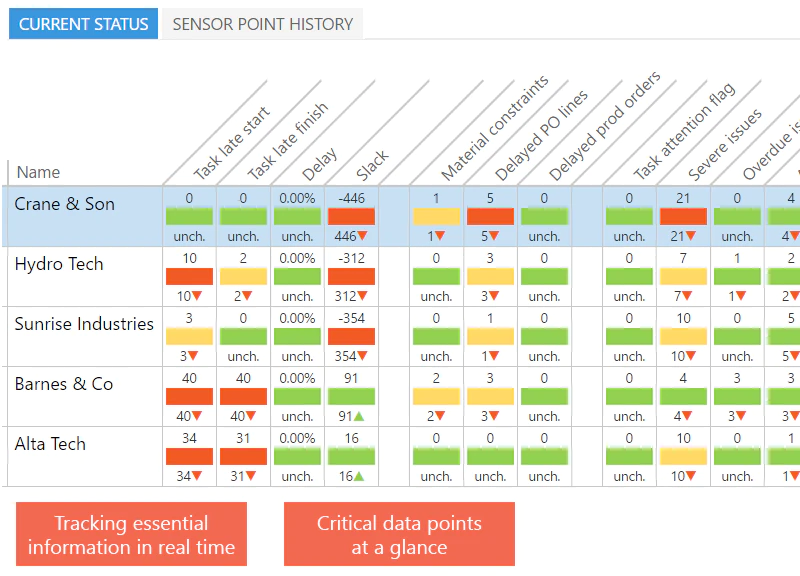Image resolution: width=800 pixels, height=576 pixels.
Task: Click the Material constraints column header
Action: 494,128
